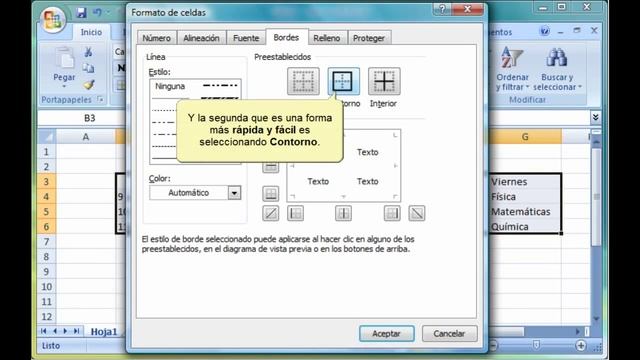Open the Alineación tab
Image resolution: width=640 pixels, height=360 pixels.
[x=201, y=38]
